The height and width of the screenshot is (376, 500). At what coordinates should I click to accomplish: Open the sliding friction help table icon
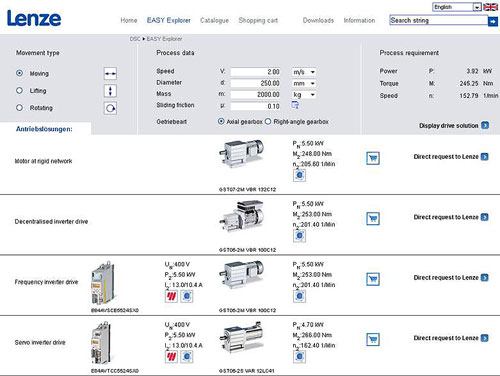pyautogui.click(x=295, y=105)
